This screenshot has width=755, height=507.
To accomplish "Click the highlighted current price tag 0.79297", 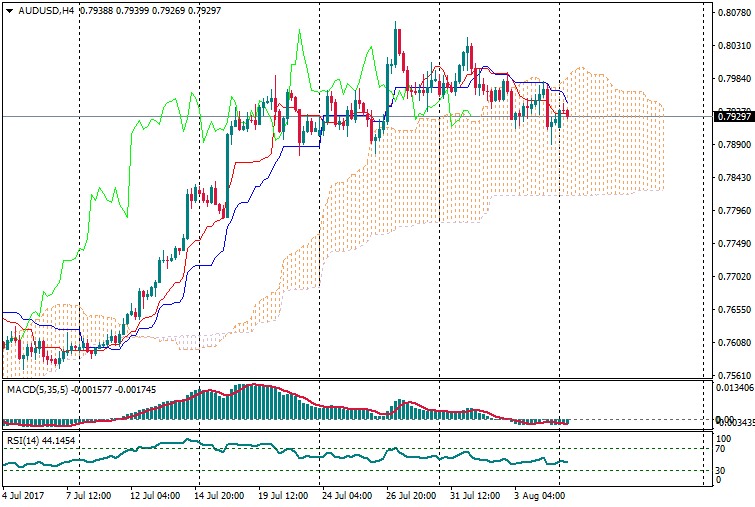I will coord(733,117).
